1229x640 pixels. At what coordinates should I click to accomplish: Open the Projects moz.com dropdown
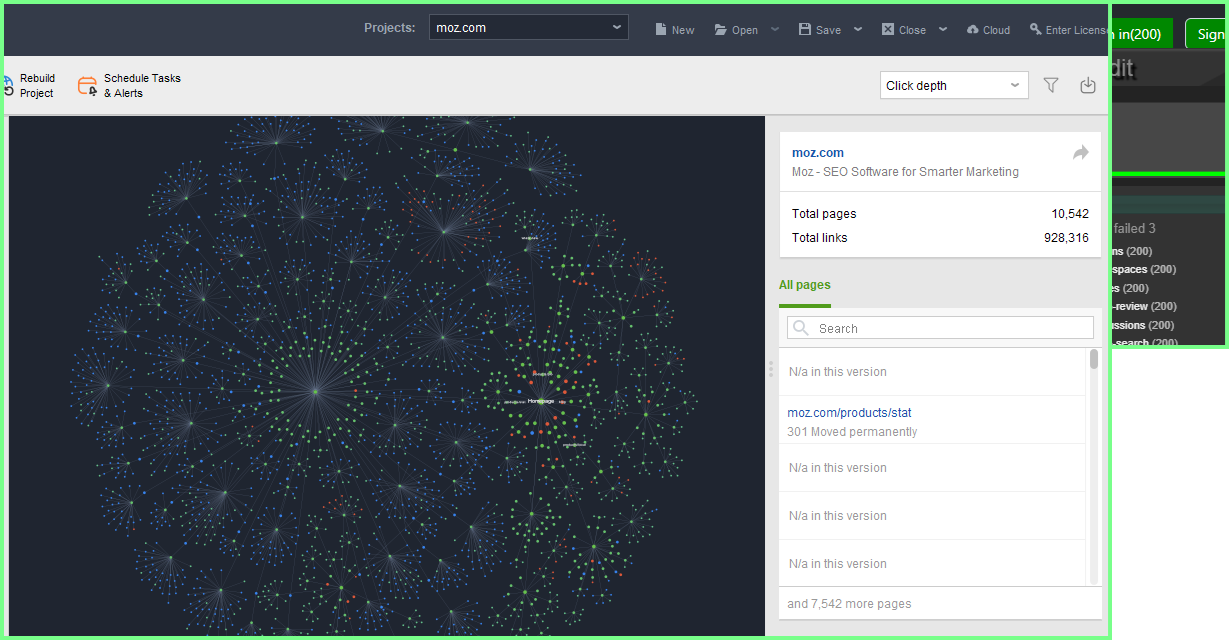pos(529,28)
